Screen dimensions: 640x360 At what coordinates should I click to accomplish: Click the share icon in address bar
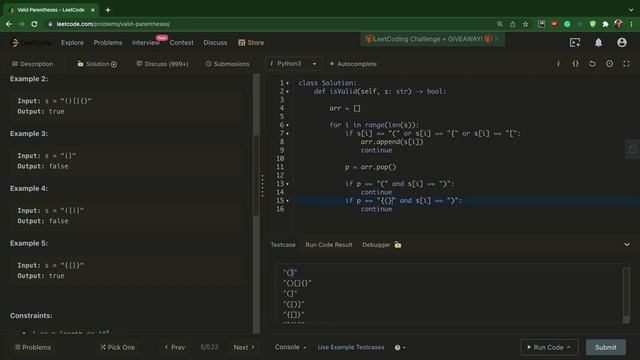[513, 24]
